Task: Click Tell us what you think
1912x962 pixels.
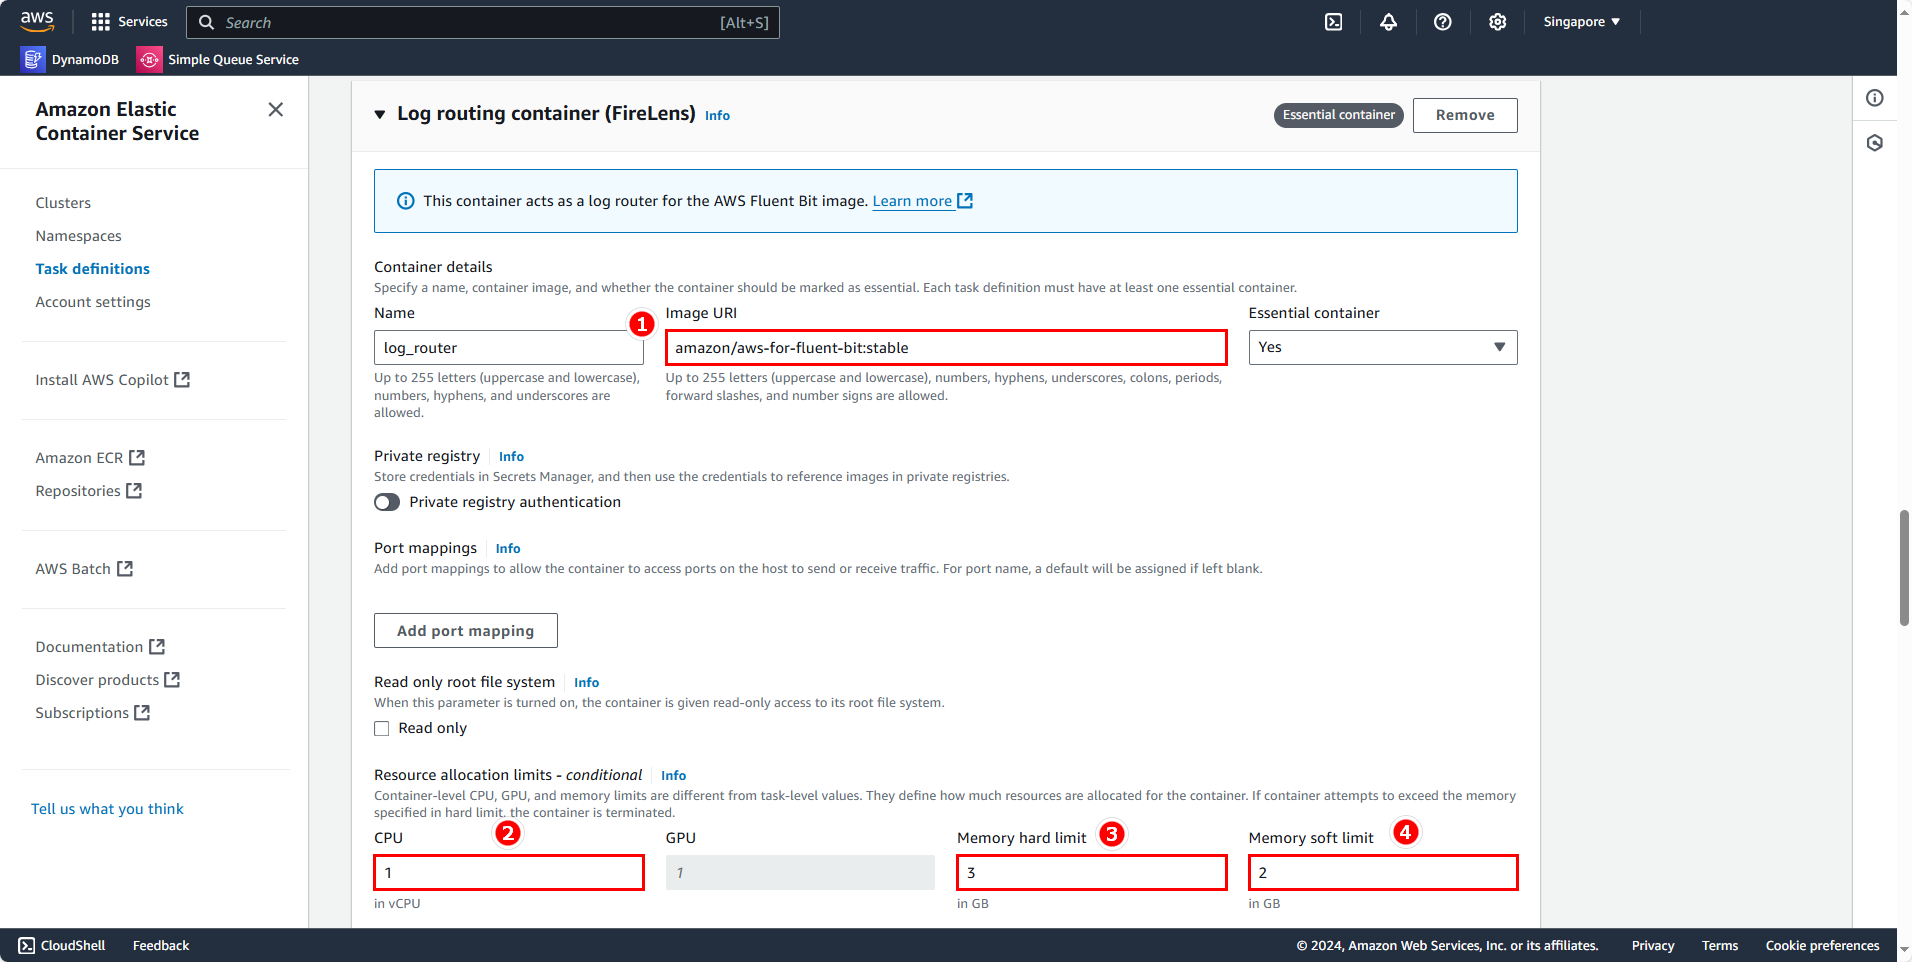Action: tap(107, 809)
